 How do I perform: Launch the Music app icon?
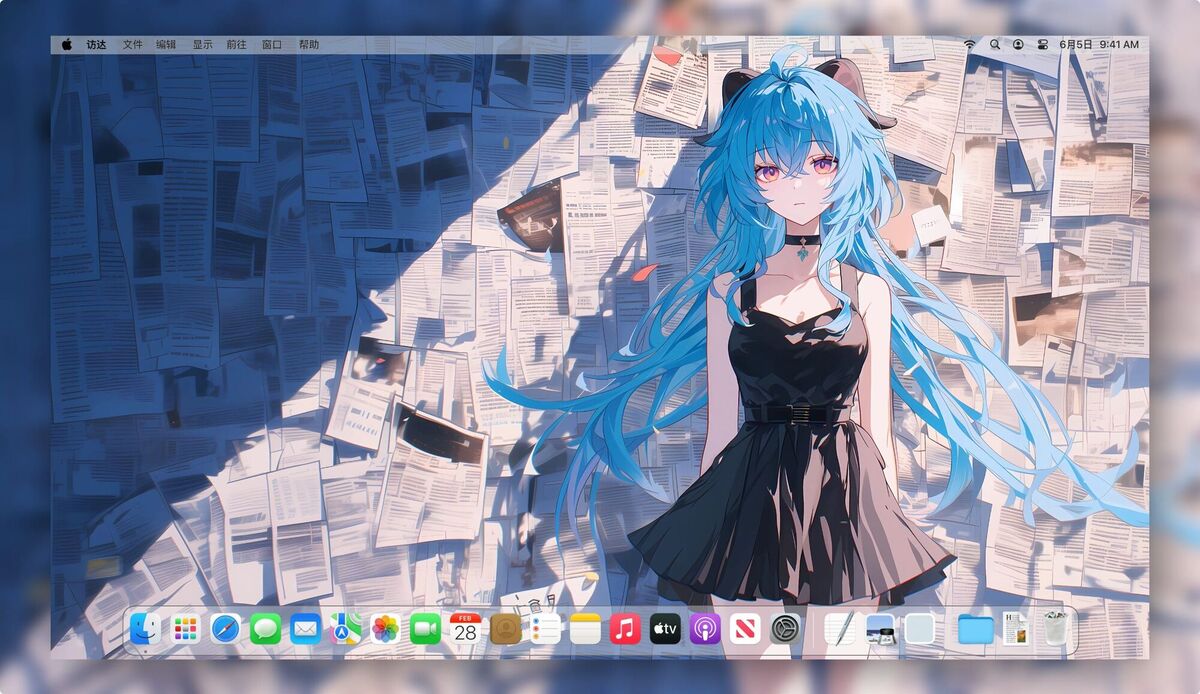(x=625, y=629)
